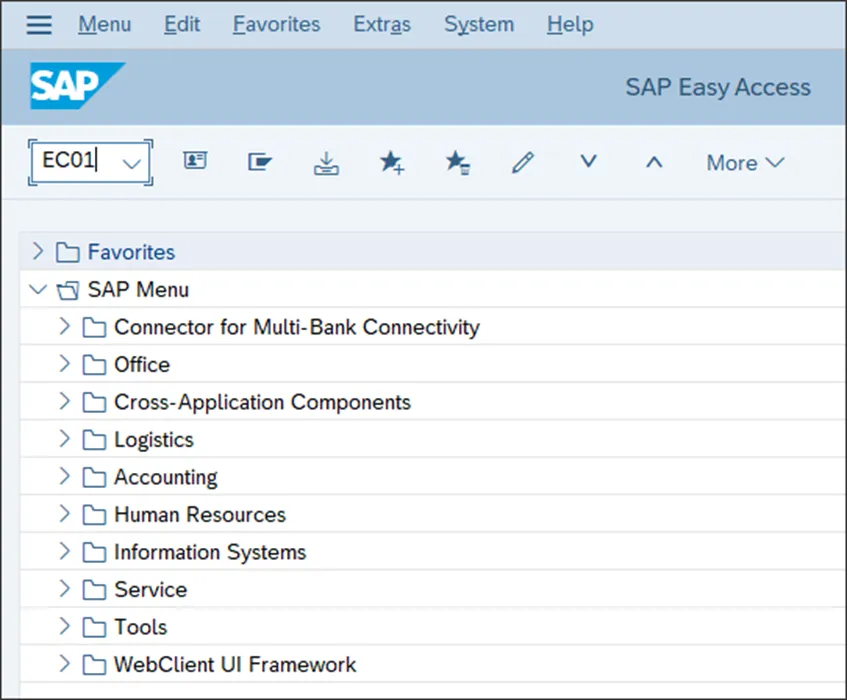Image resolution: width=847 pixels, height=700 pixels.
Task: Click the SAP logo
Action: tap(77, 86)
